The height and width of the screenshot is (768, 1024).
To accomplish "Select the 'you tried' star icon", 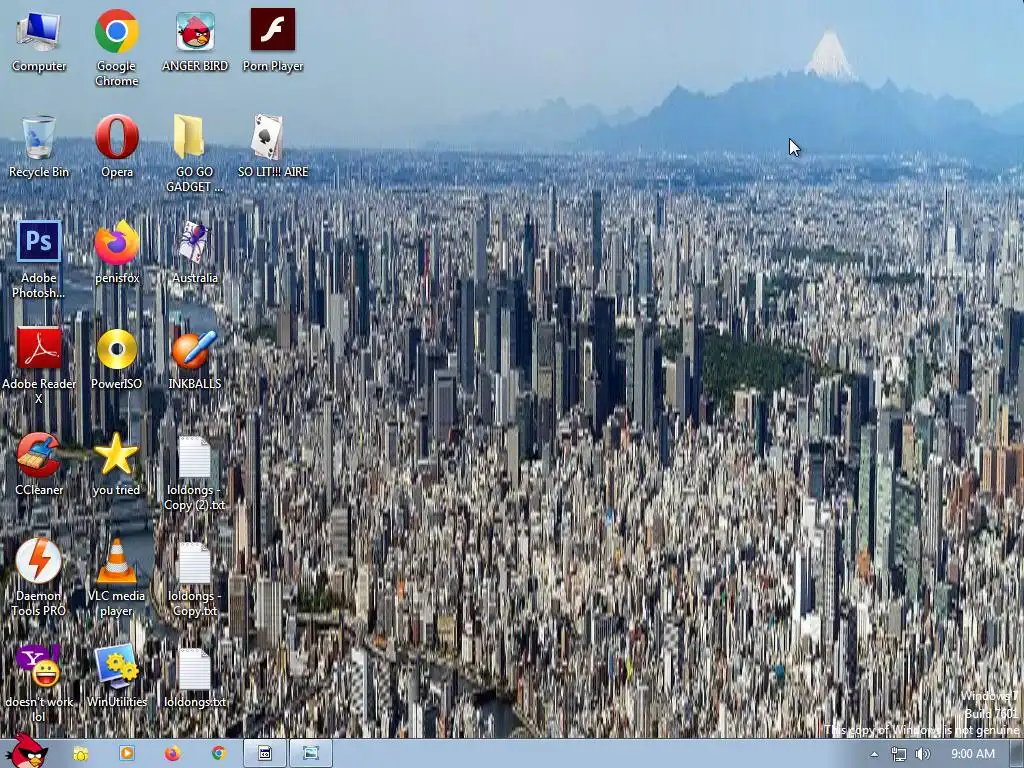I will 116,464.
